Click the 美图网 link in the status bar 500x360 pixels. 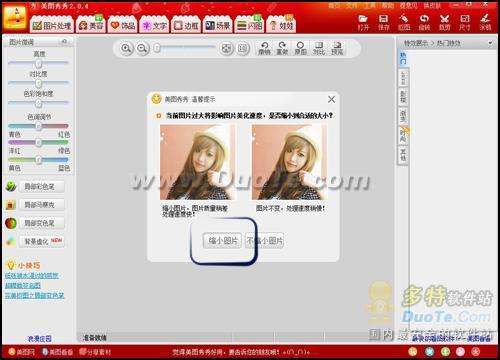(22, 352)
